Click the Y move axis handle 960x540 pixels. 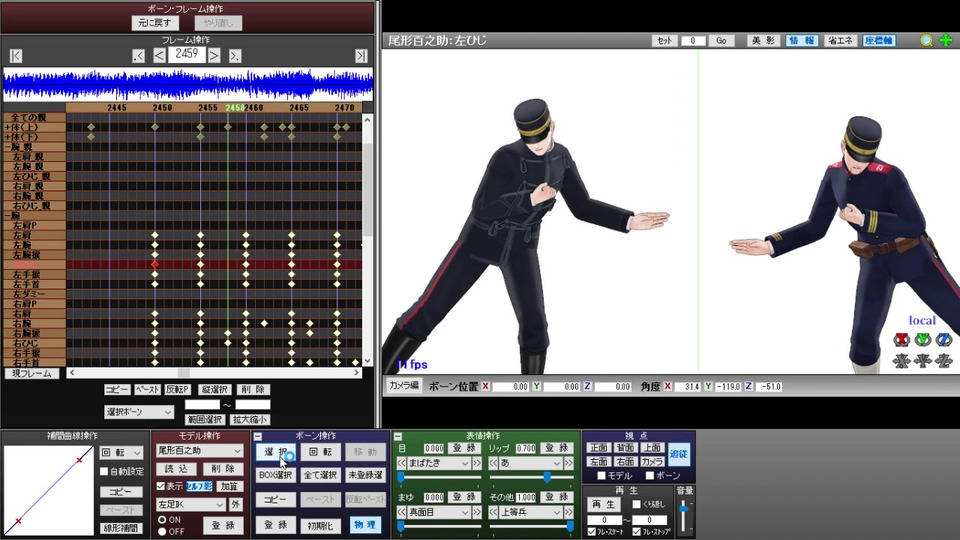tap(923, 361)
